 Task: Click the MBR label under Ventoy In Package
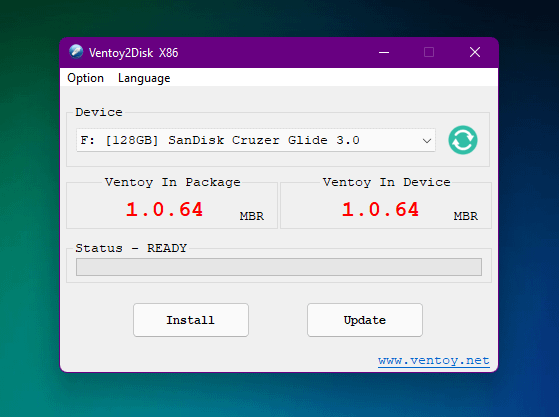click(252, 216)
